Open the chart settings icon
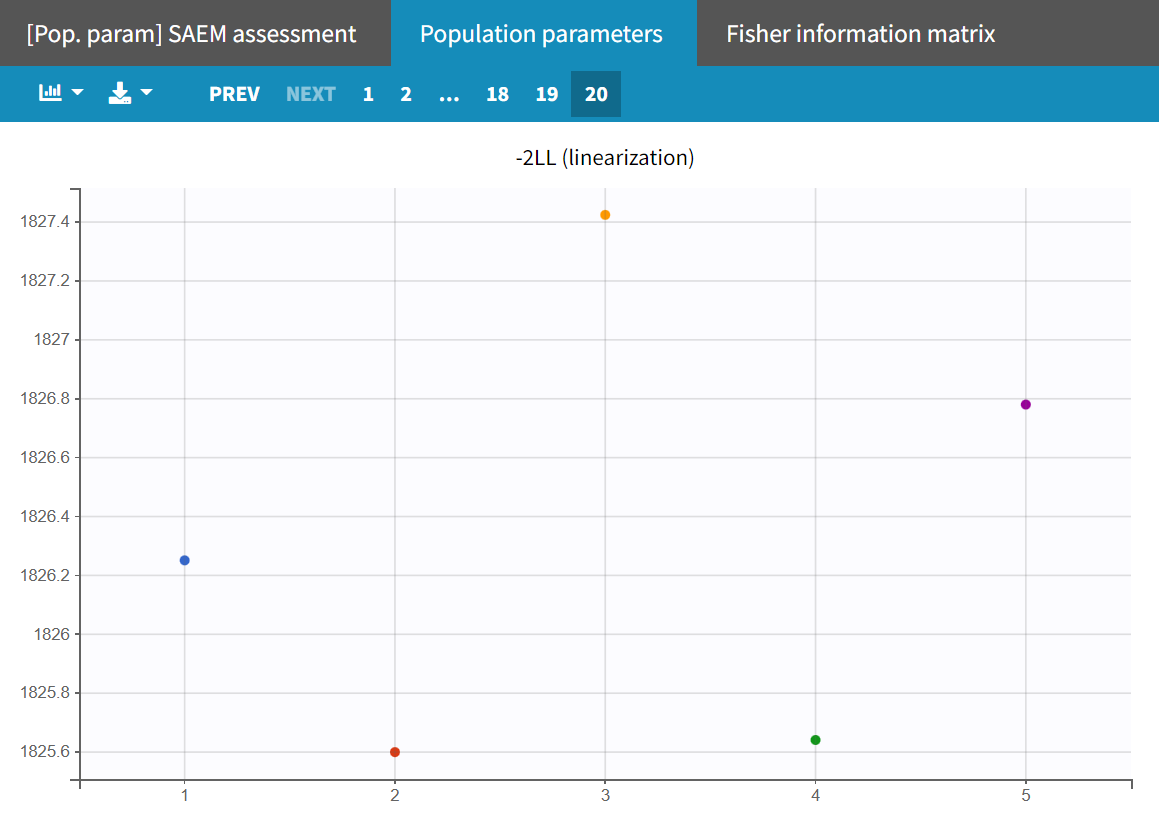1159x836 pixels. point(50,93)
